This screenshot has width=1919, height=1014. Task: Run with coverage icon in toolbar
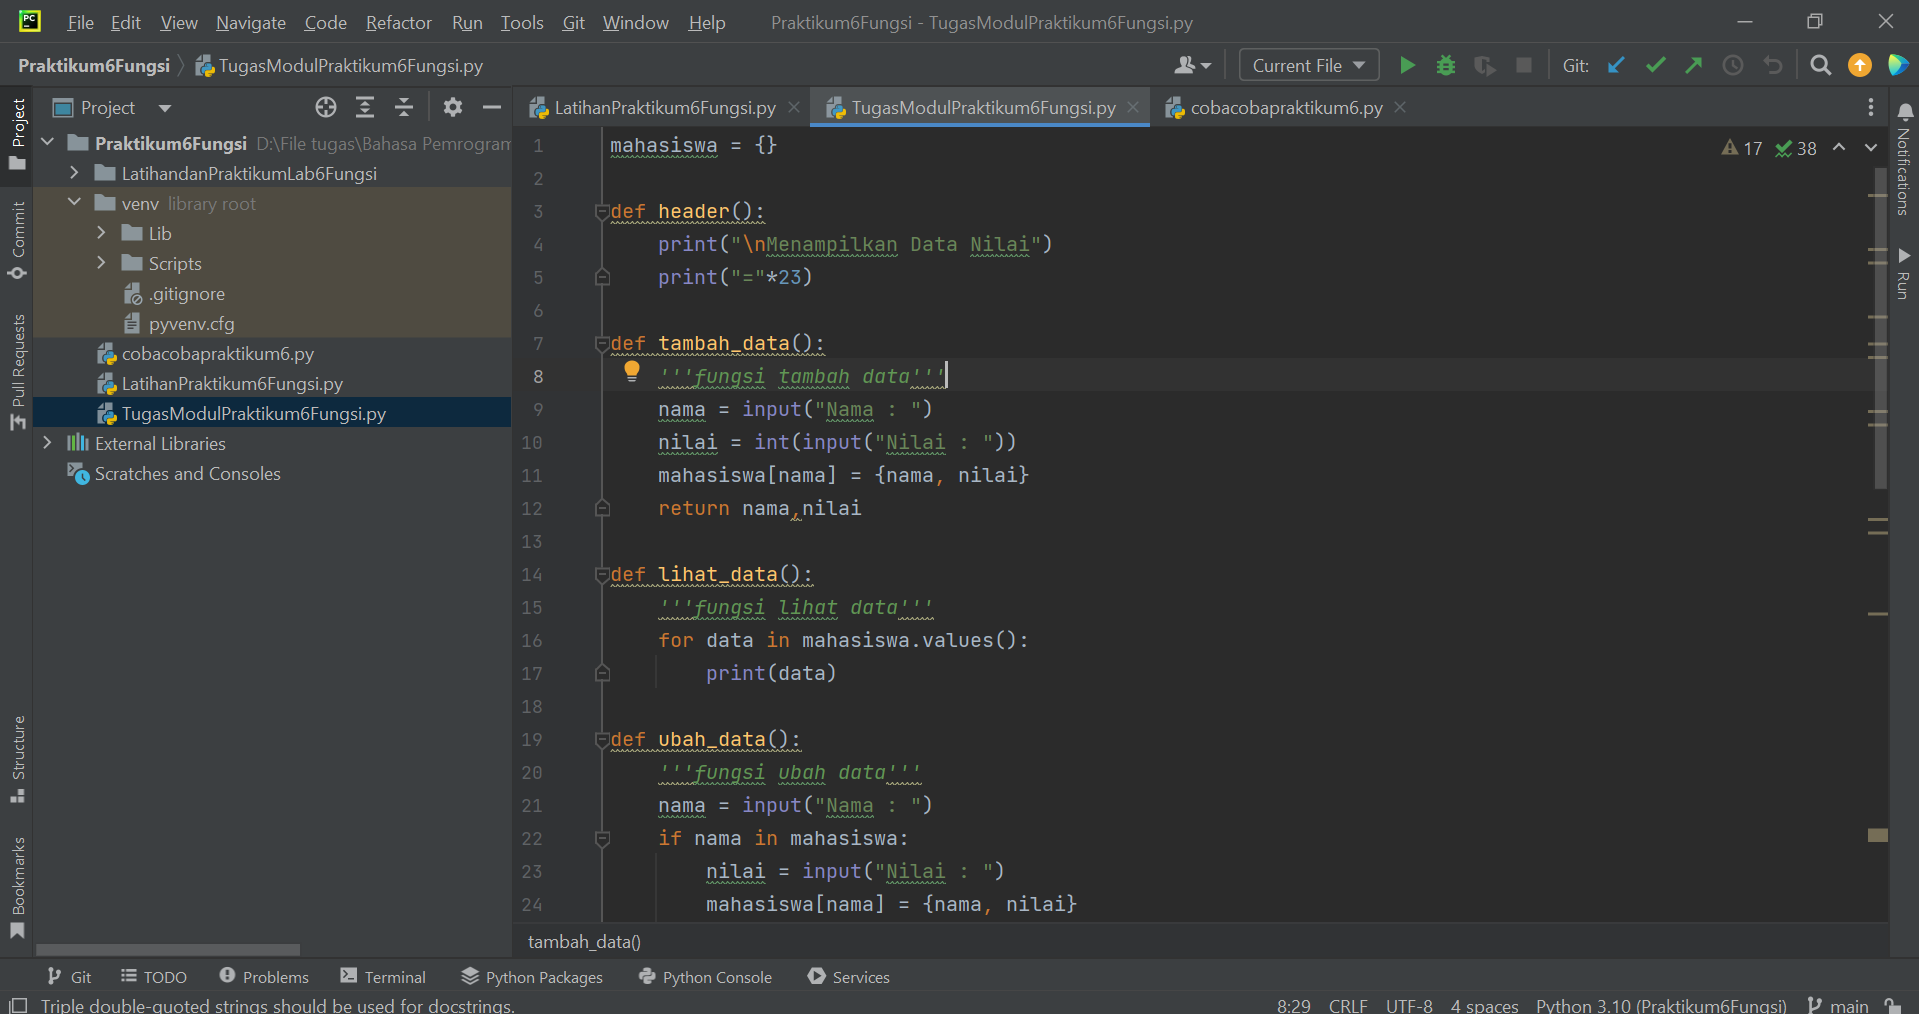pos(1485,66)
